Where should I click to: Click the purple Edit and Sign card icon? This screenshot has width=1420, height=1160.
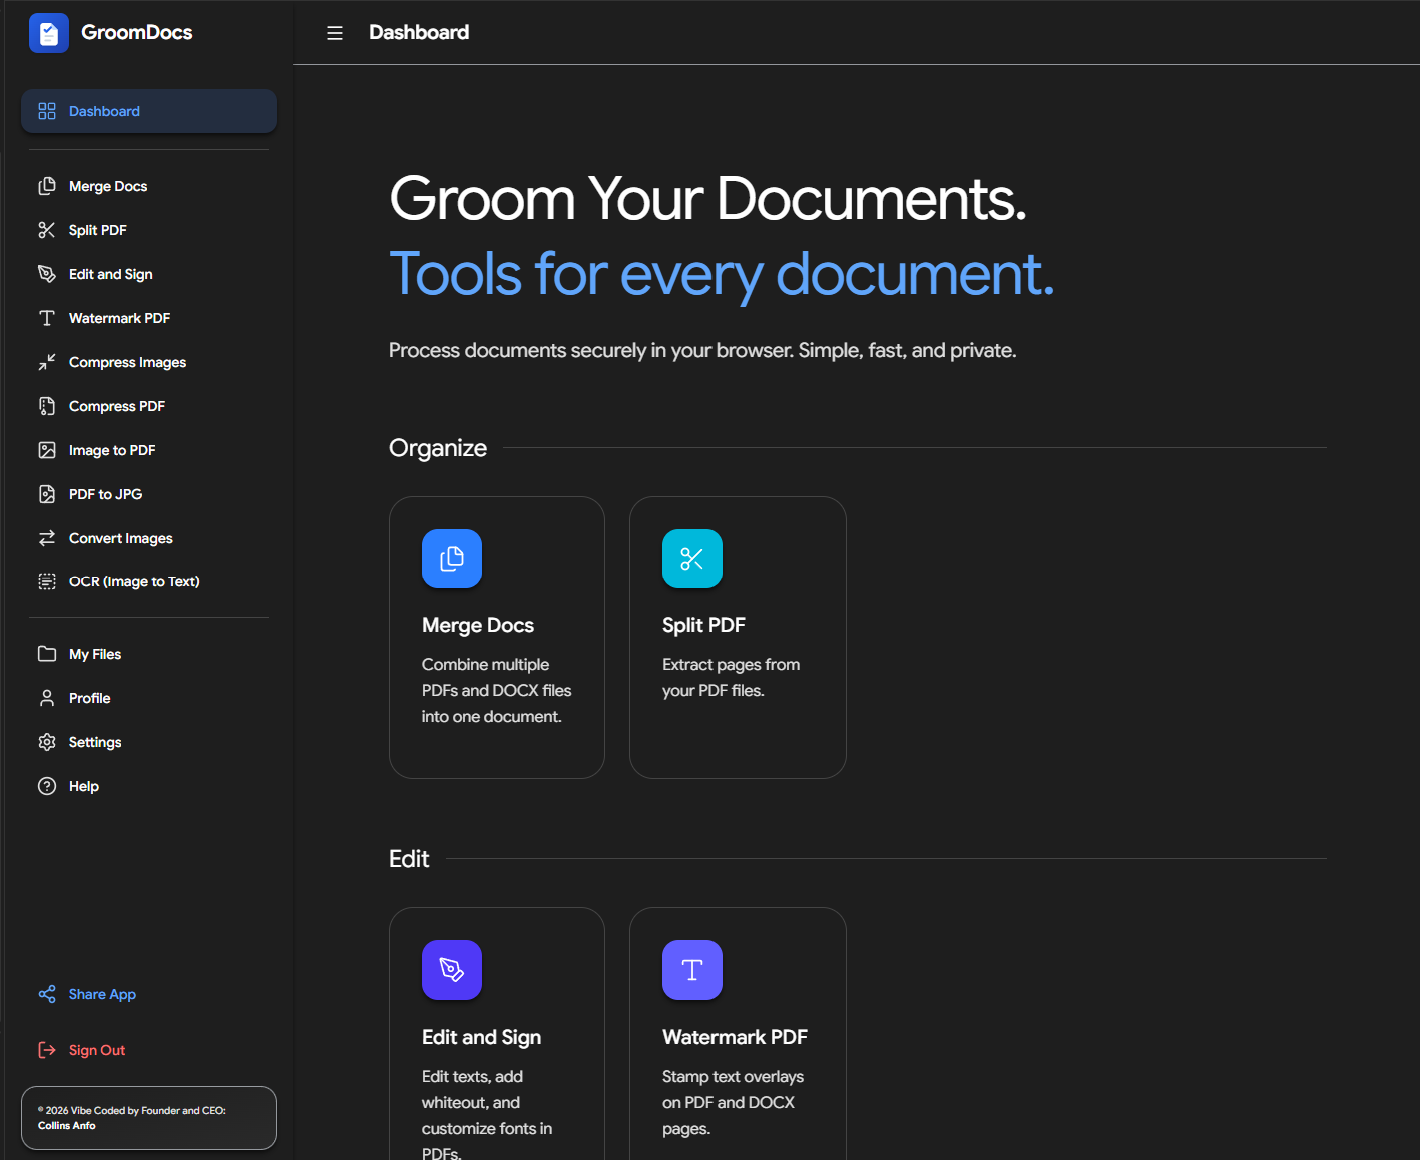coord(452,970)
